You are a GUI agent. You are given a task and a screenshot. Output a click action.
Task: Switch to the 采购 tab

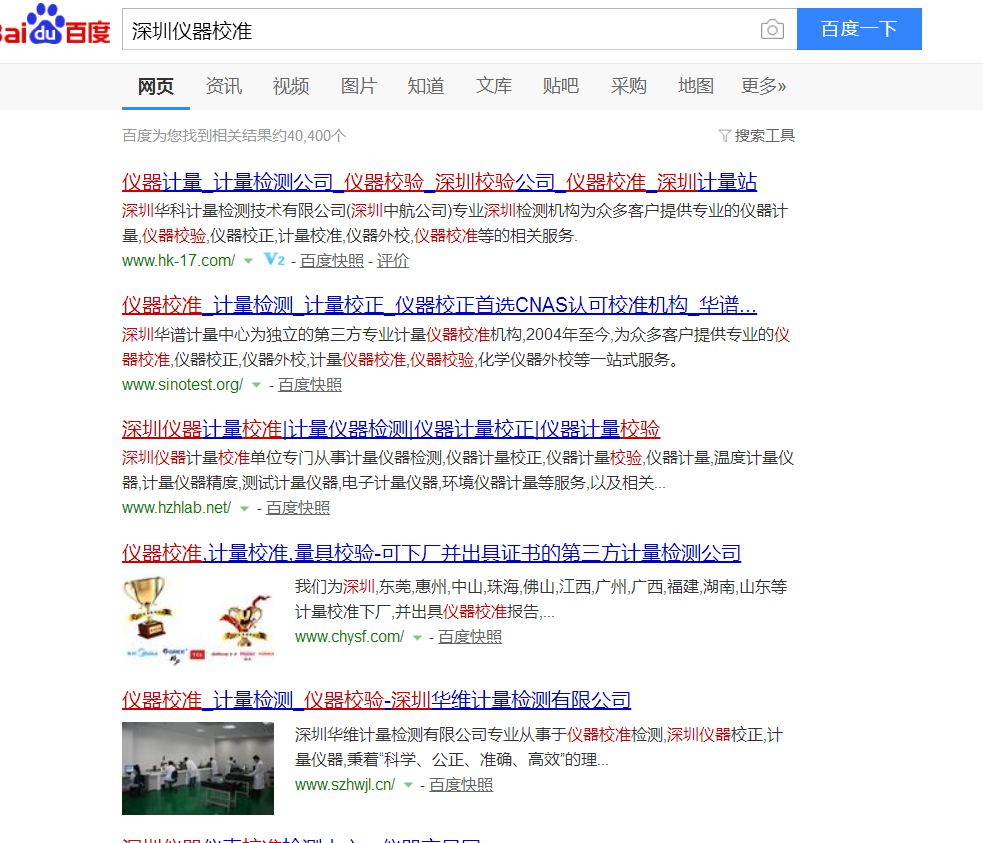tap(628, 86)
